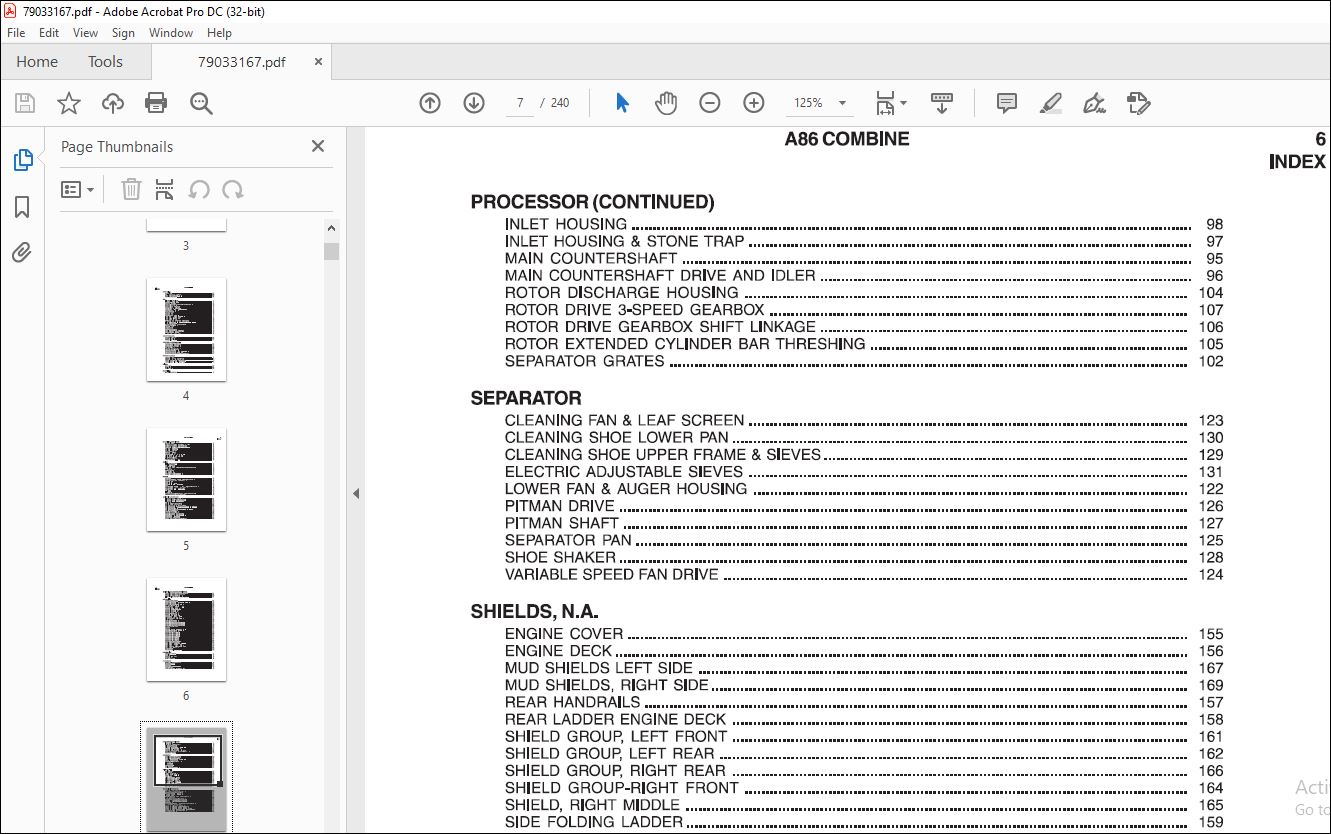Image resolution: width=1331 pixels, height=834 pixels.
Task: Open the thumbnails options dropdown menu
Action: click(x=77, y=189)
